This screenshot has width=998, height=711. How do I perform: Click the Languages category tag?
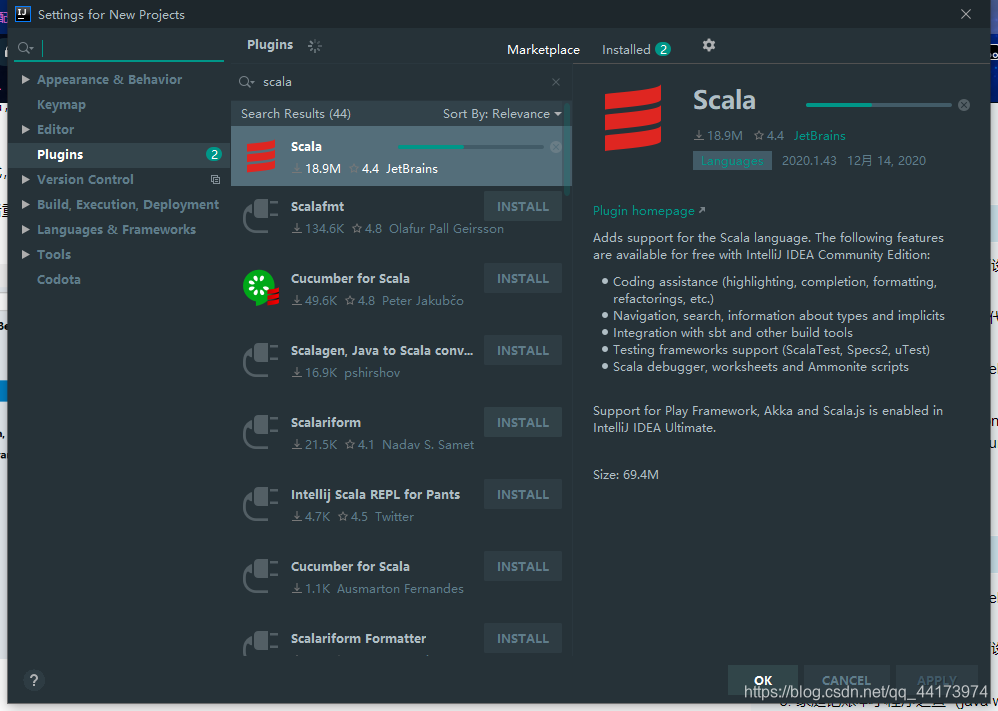[732, 160]
